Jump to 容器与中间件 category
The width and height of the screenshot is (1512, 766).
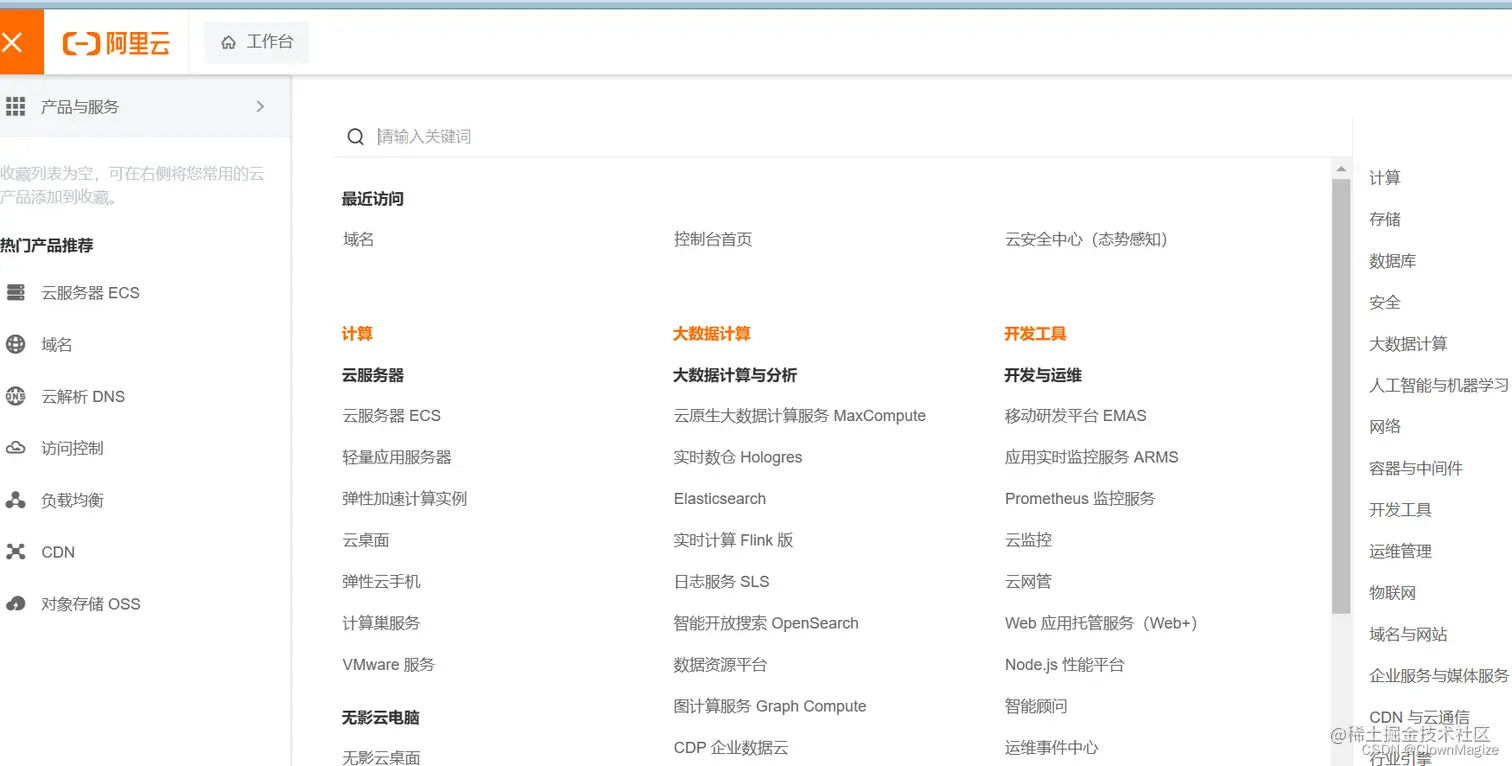point(1416,468)
